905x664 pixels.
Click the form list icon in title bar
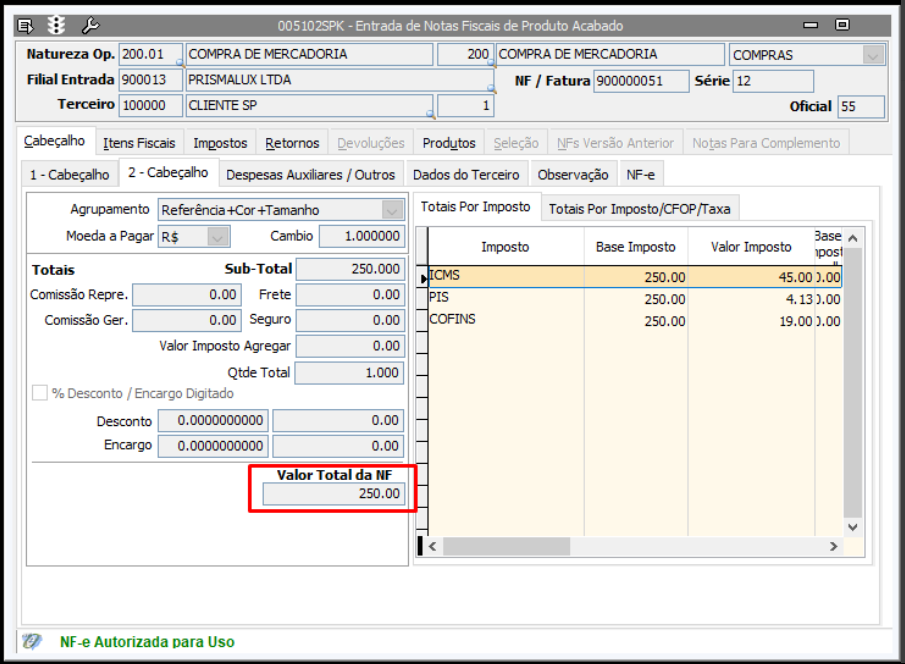25,25
